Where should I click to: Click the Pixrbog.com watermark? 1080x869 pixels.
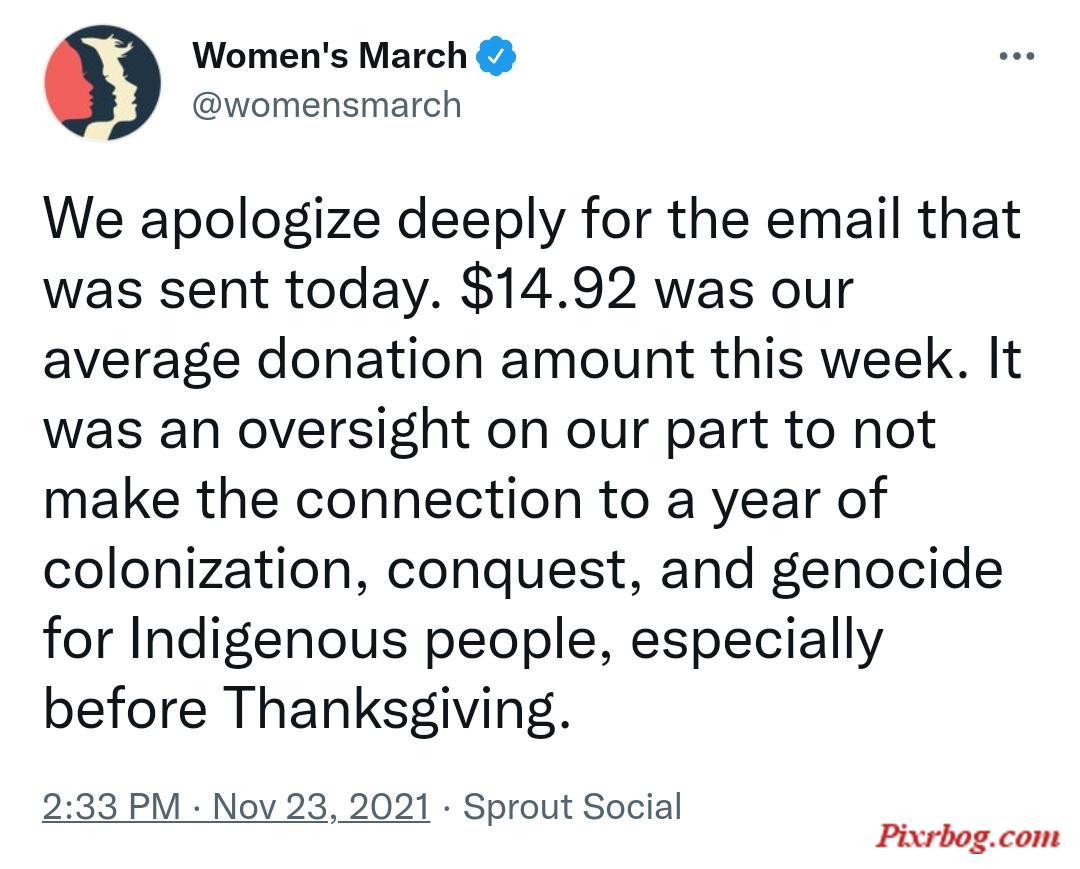[x=968, y=836]
